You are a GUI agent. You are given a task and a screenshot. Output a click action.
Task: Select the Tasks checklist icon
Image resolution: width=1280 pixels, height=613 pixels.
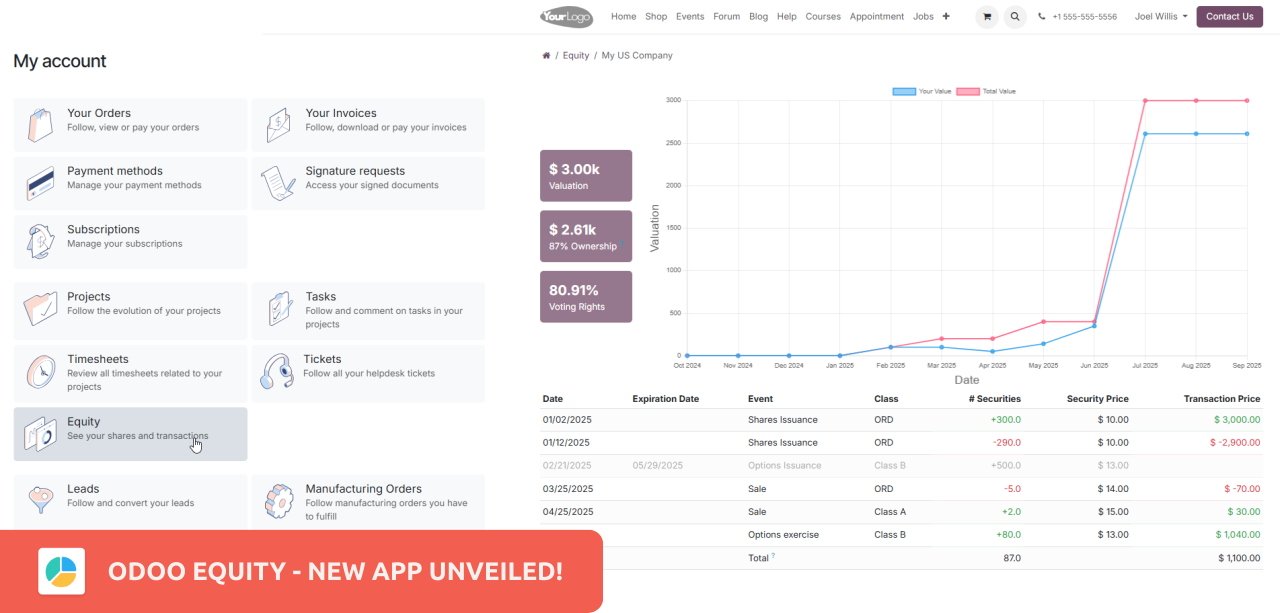coord(278,309)
